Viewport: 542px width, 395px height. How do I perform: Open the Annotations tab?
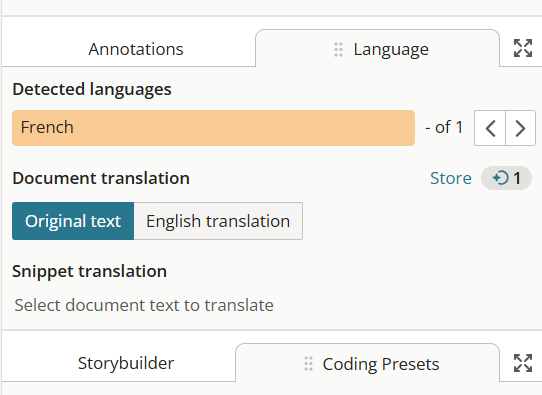point(136,49)
